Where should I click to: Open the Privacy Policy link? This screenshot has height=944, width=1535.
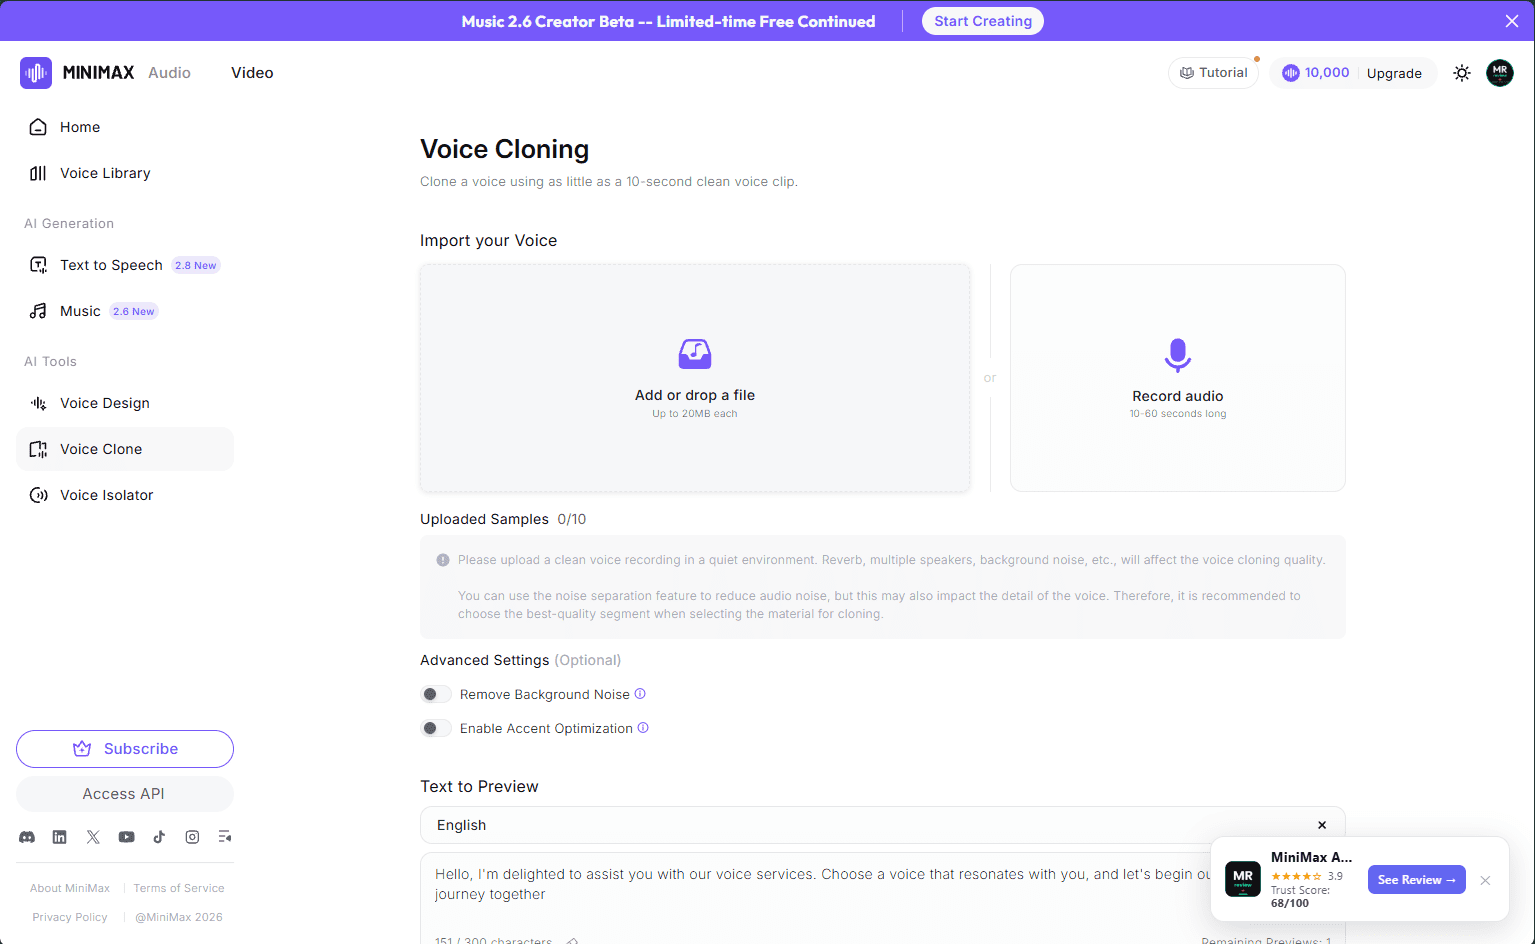point(70,917)
